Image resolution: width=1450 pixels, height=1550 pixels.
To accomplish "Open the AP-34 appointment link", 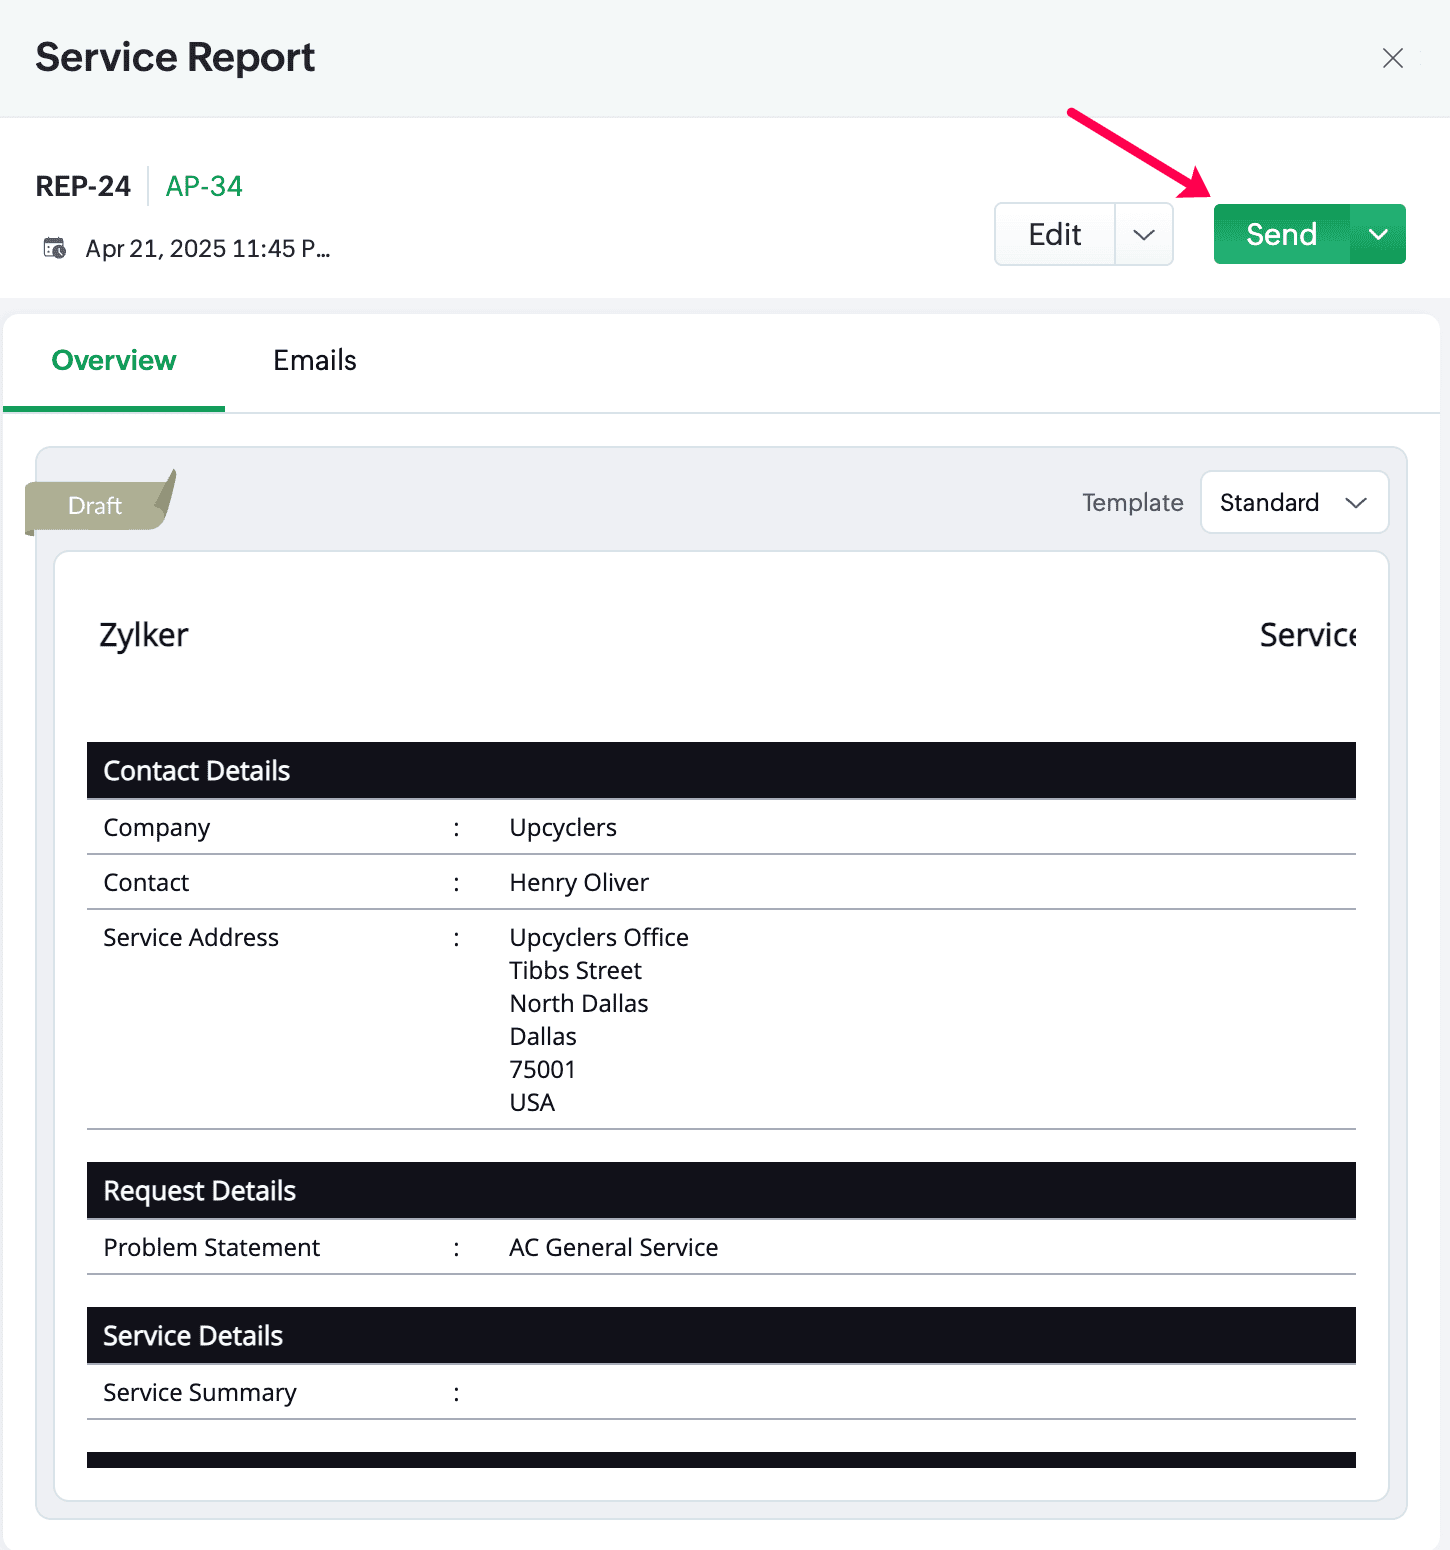I will click(x=204, y=186).
